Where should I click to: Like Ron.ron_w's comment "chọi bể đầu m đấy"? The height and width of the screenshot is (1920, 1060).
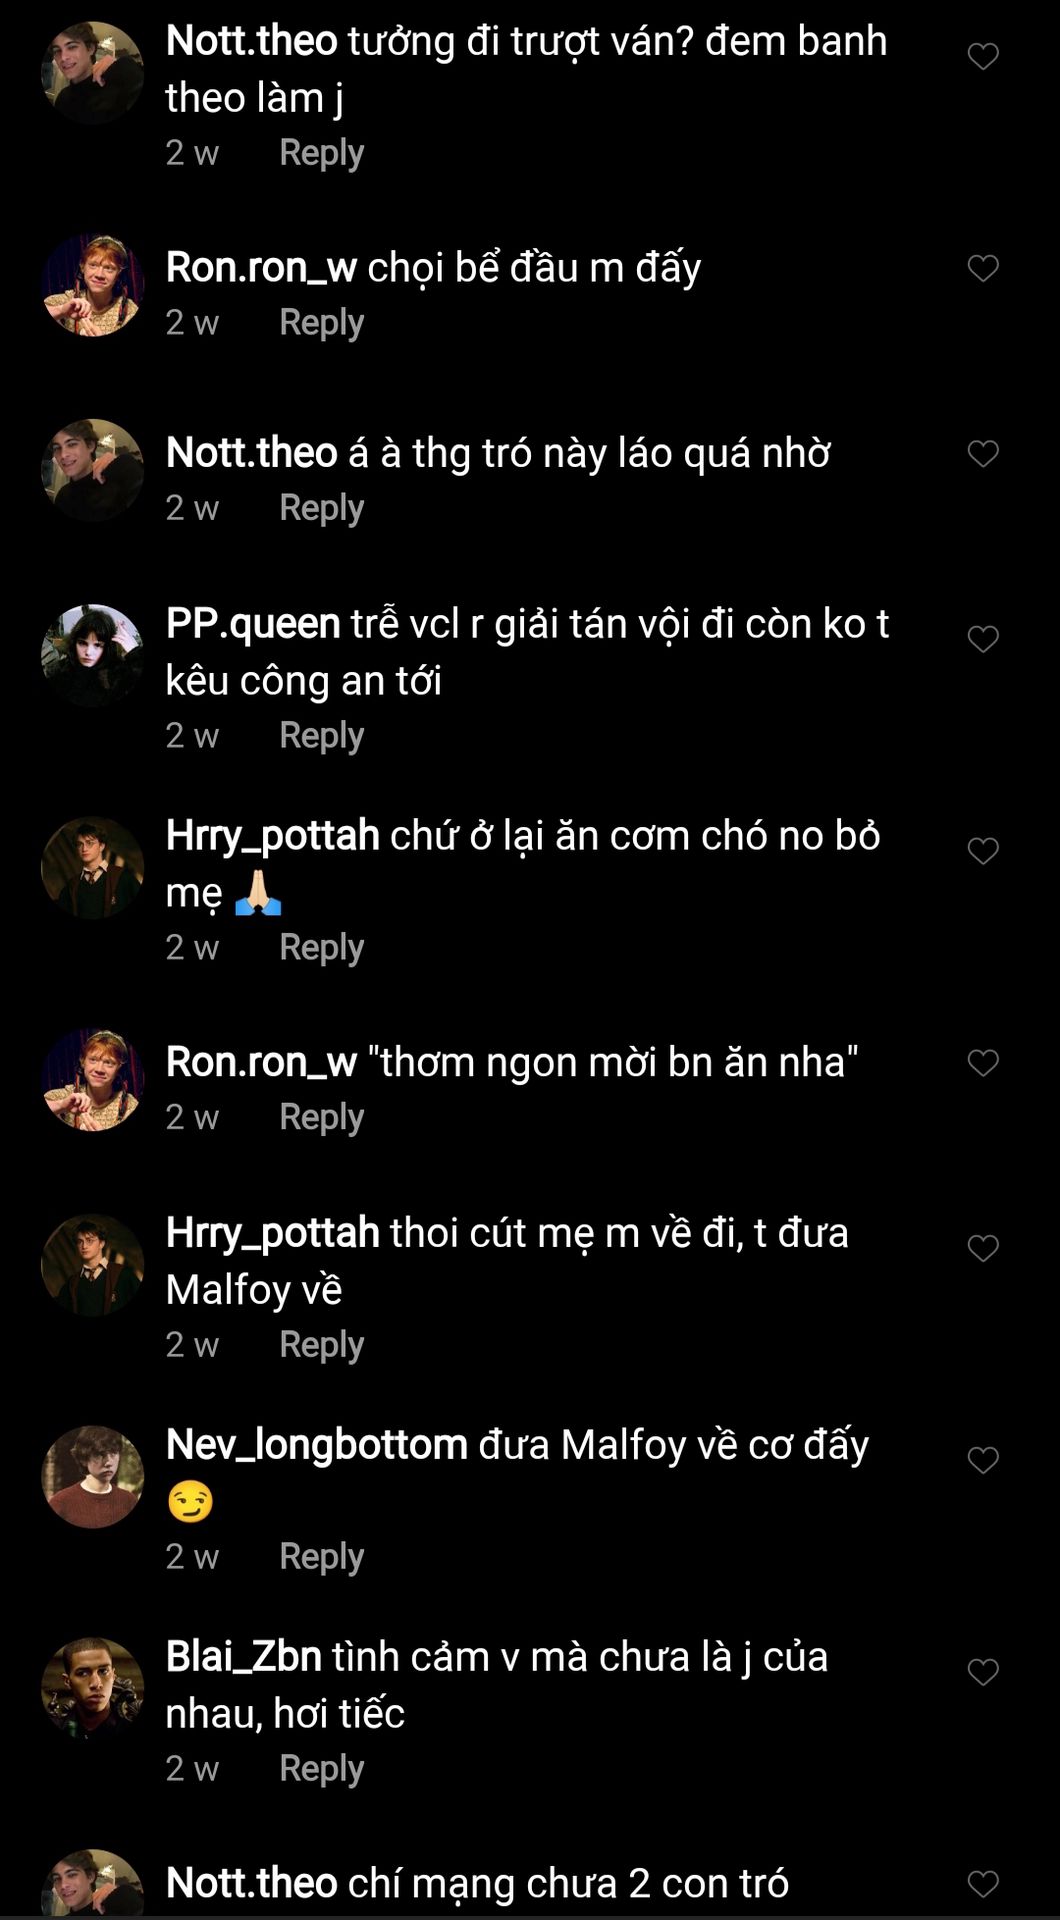pyautogui.click(x=983, y=268)
